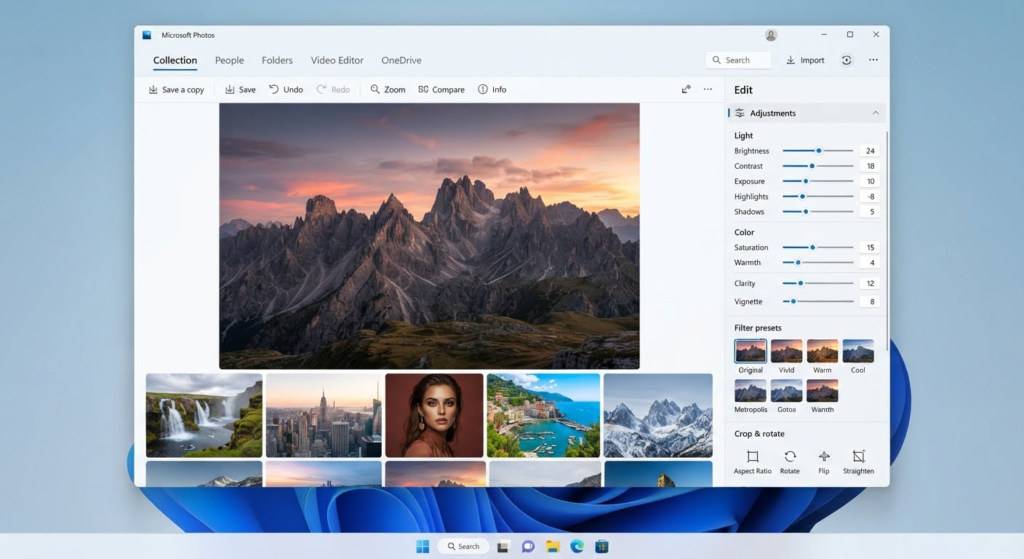This screenshot has height=559, width=1024.
Task: Click the Search box in Photos
Action: [x=738, y=60]
